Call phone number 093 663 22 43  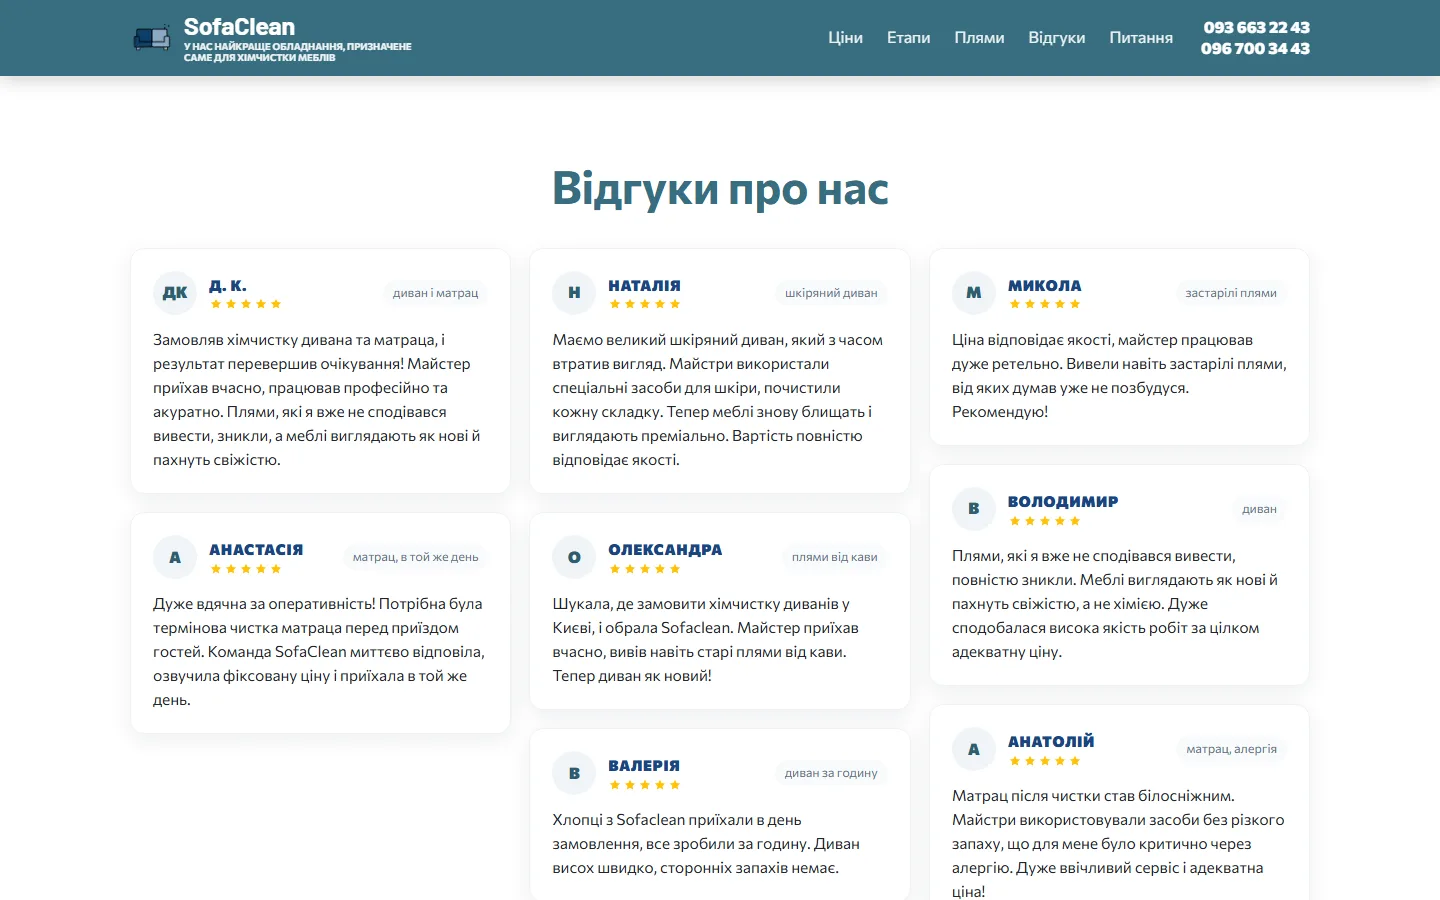point(1256,27)
